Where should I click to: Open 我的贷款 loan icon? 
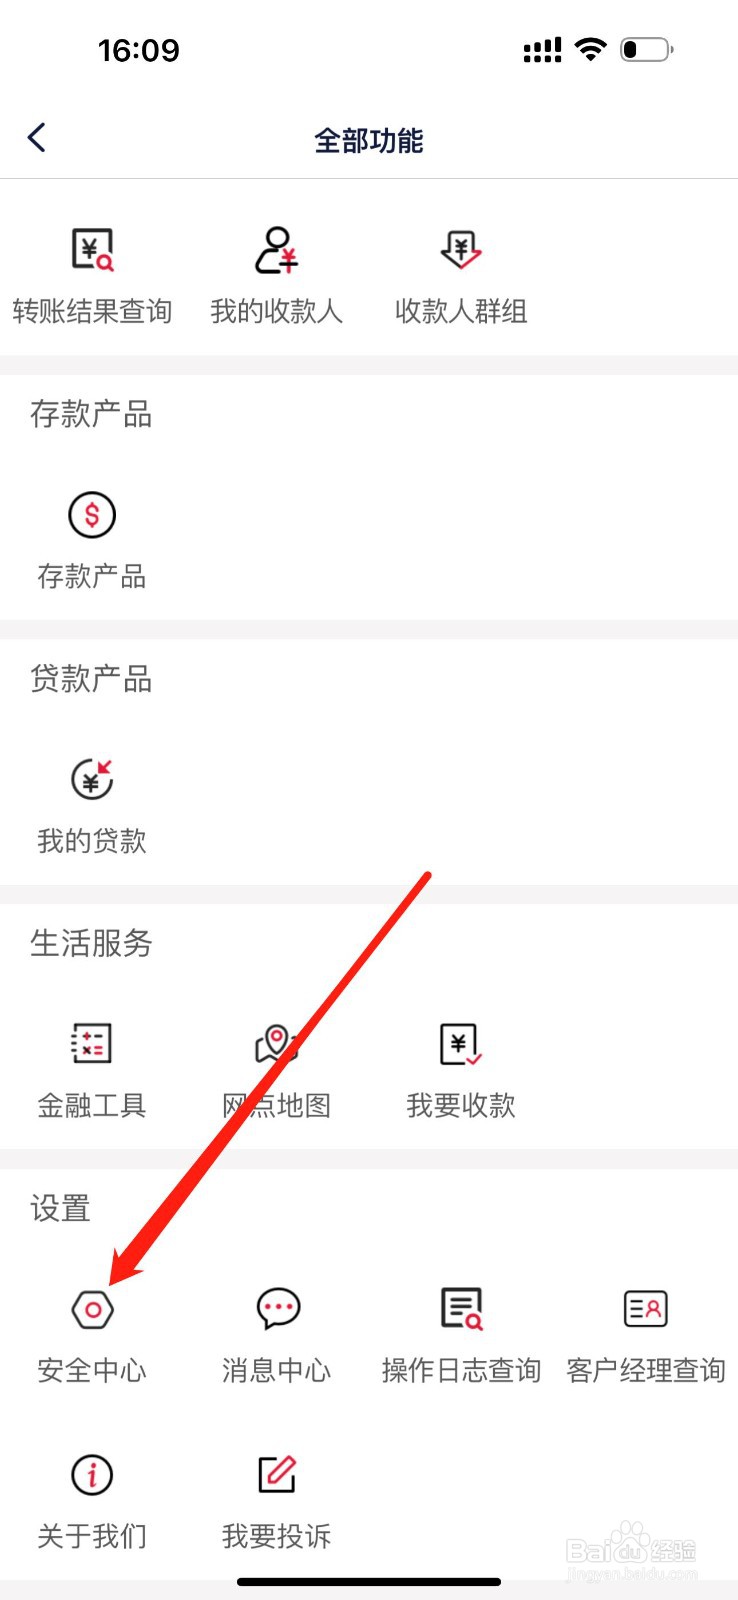click(92, 779)
